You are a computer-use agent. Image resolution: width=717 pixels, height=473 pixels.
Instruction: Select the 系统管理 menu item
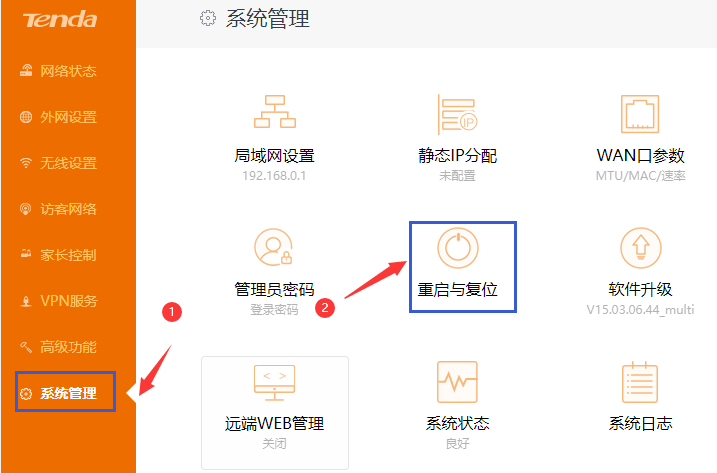tap(68, 393)
